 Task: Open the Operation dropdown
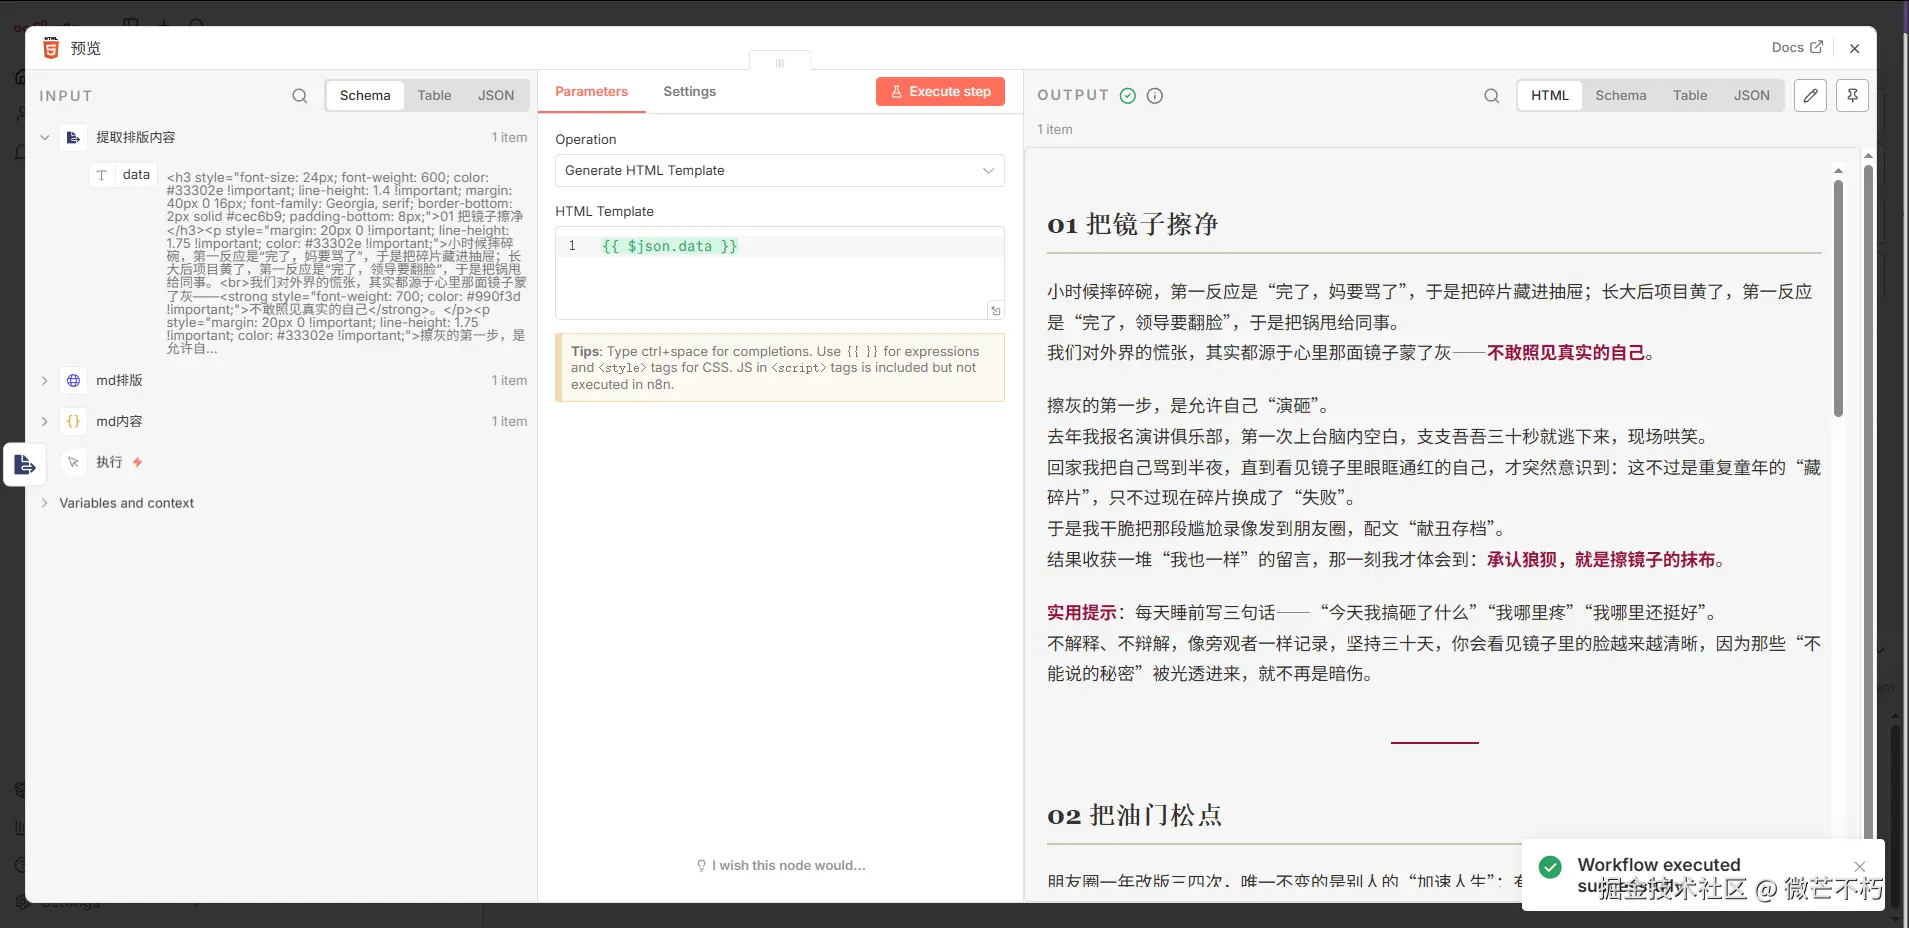780,171
